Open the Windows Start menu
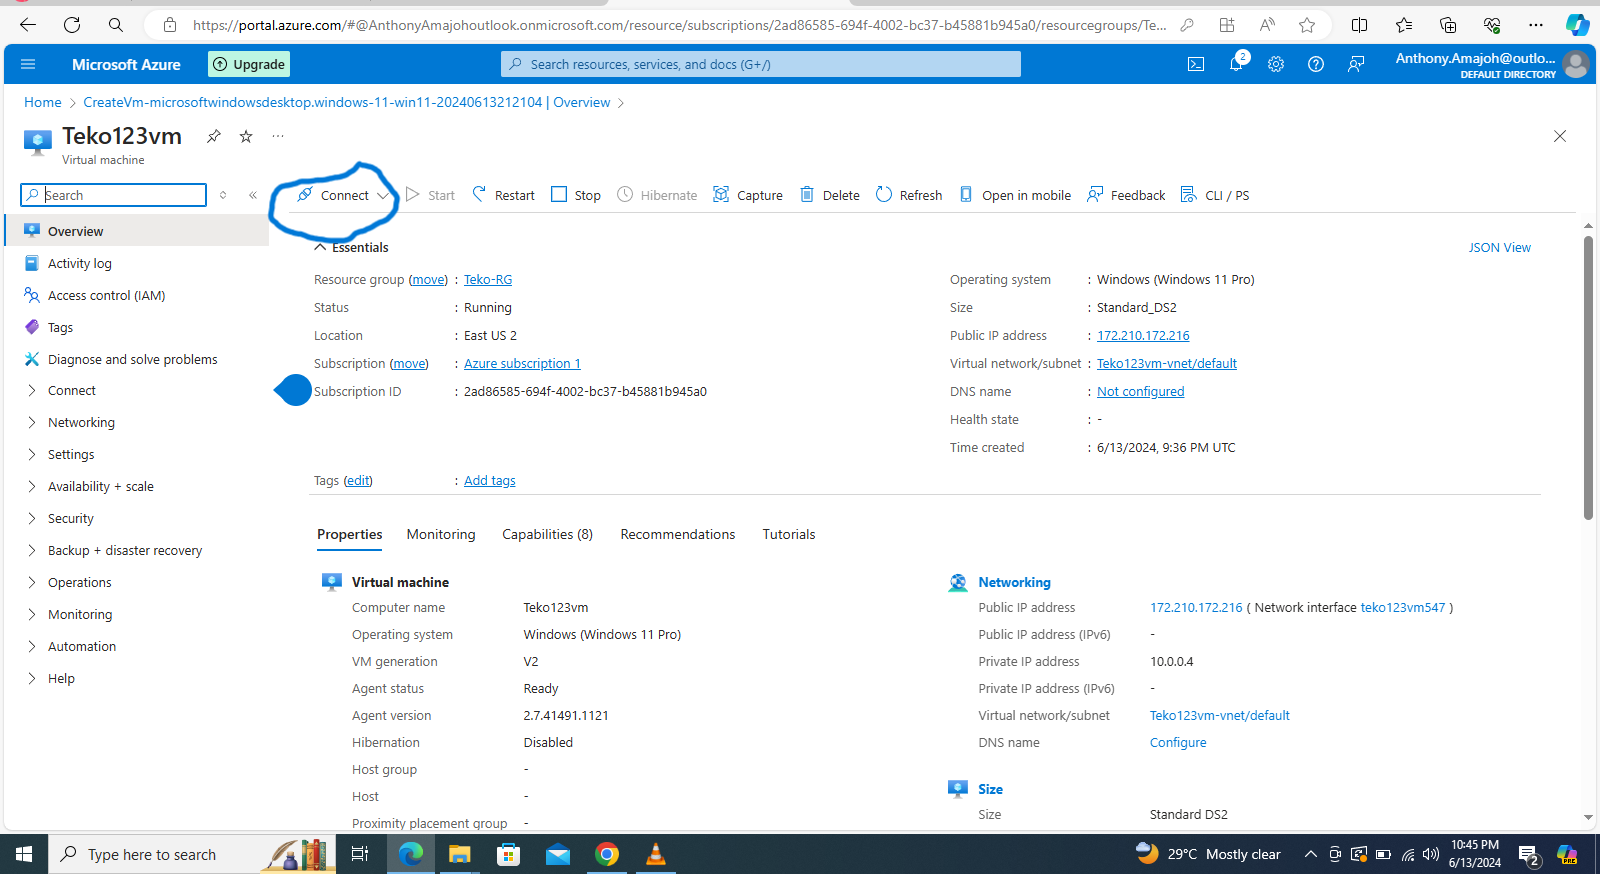This screenshot has width=1600, height=874. pos(24,854)
